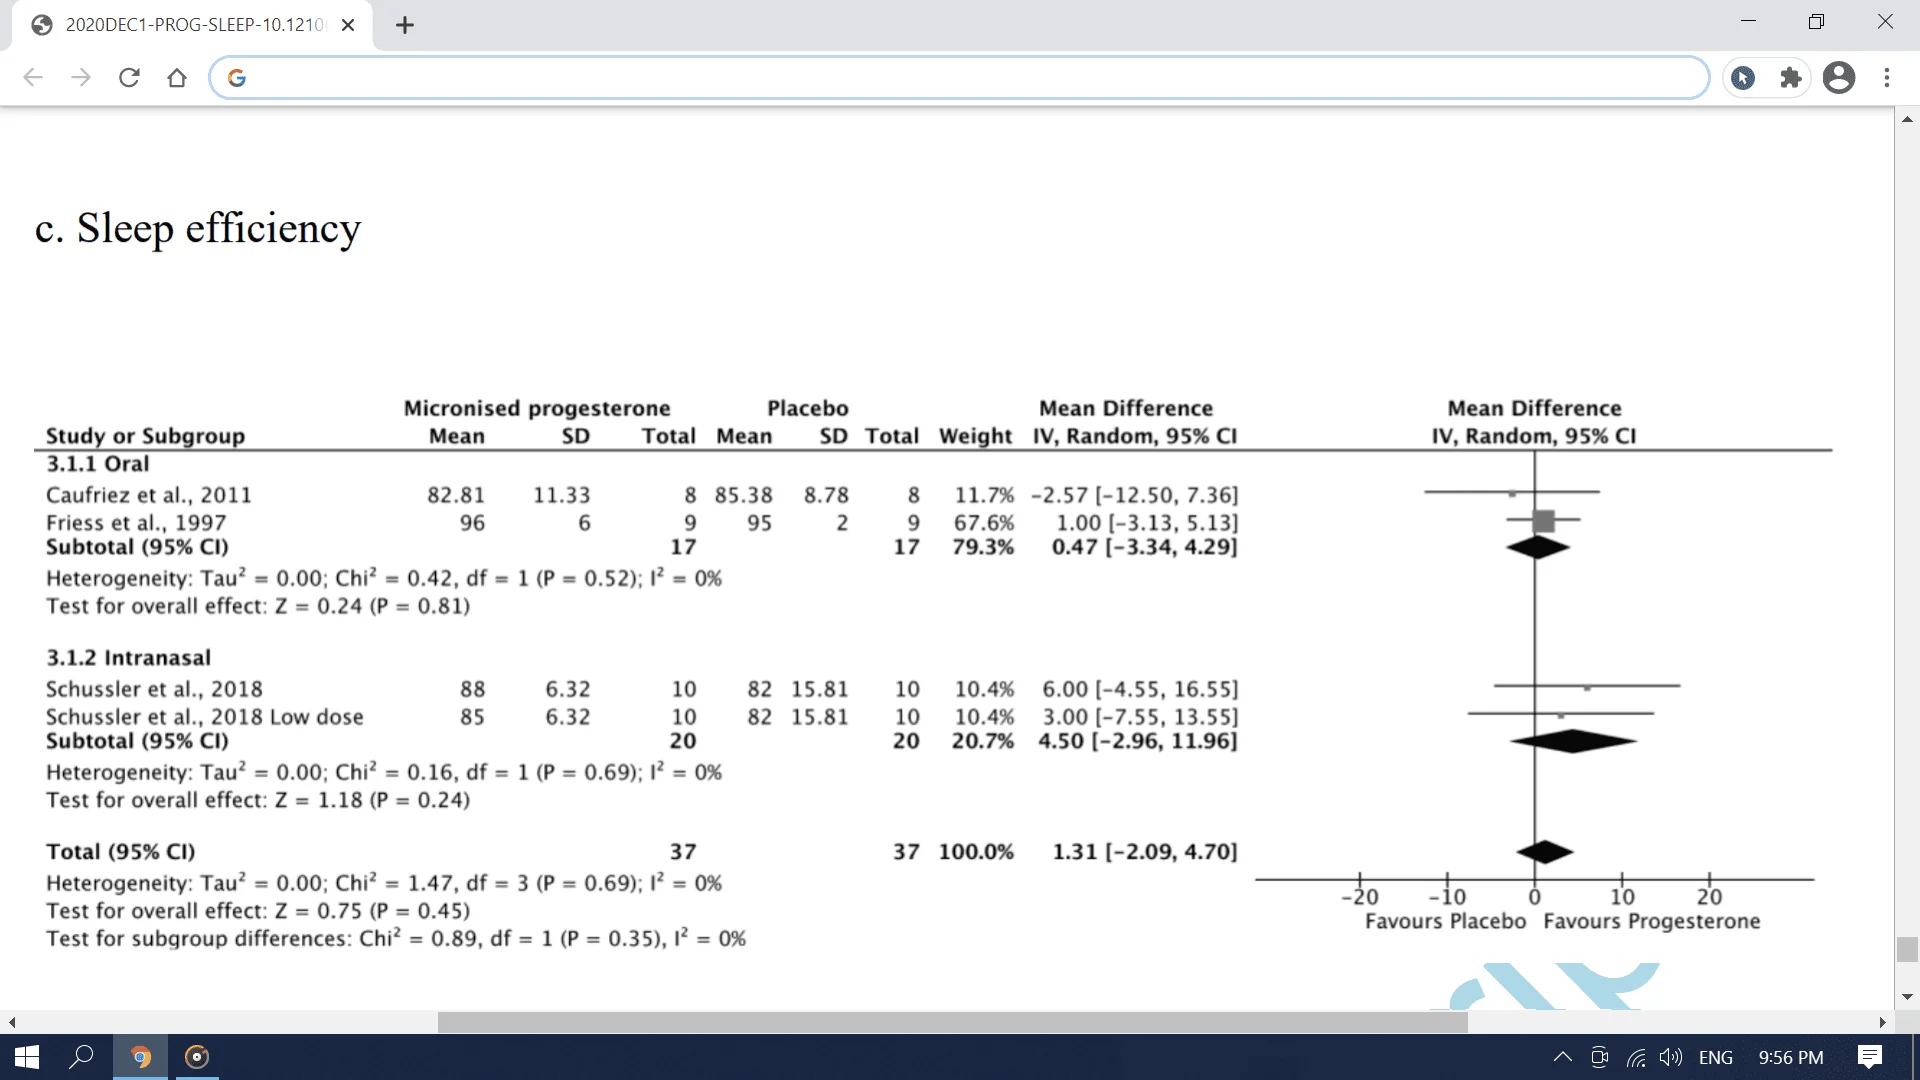Viewport: 1920px width, 1080px height.
Task: Click 'Test for subgroup differences' line
Action: click(396, 939)
